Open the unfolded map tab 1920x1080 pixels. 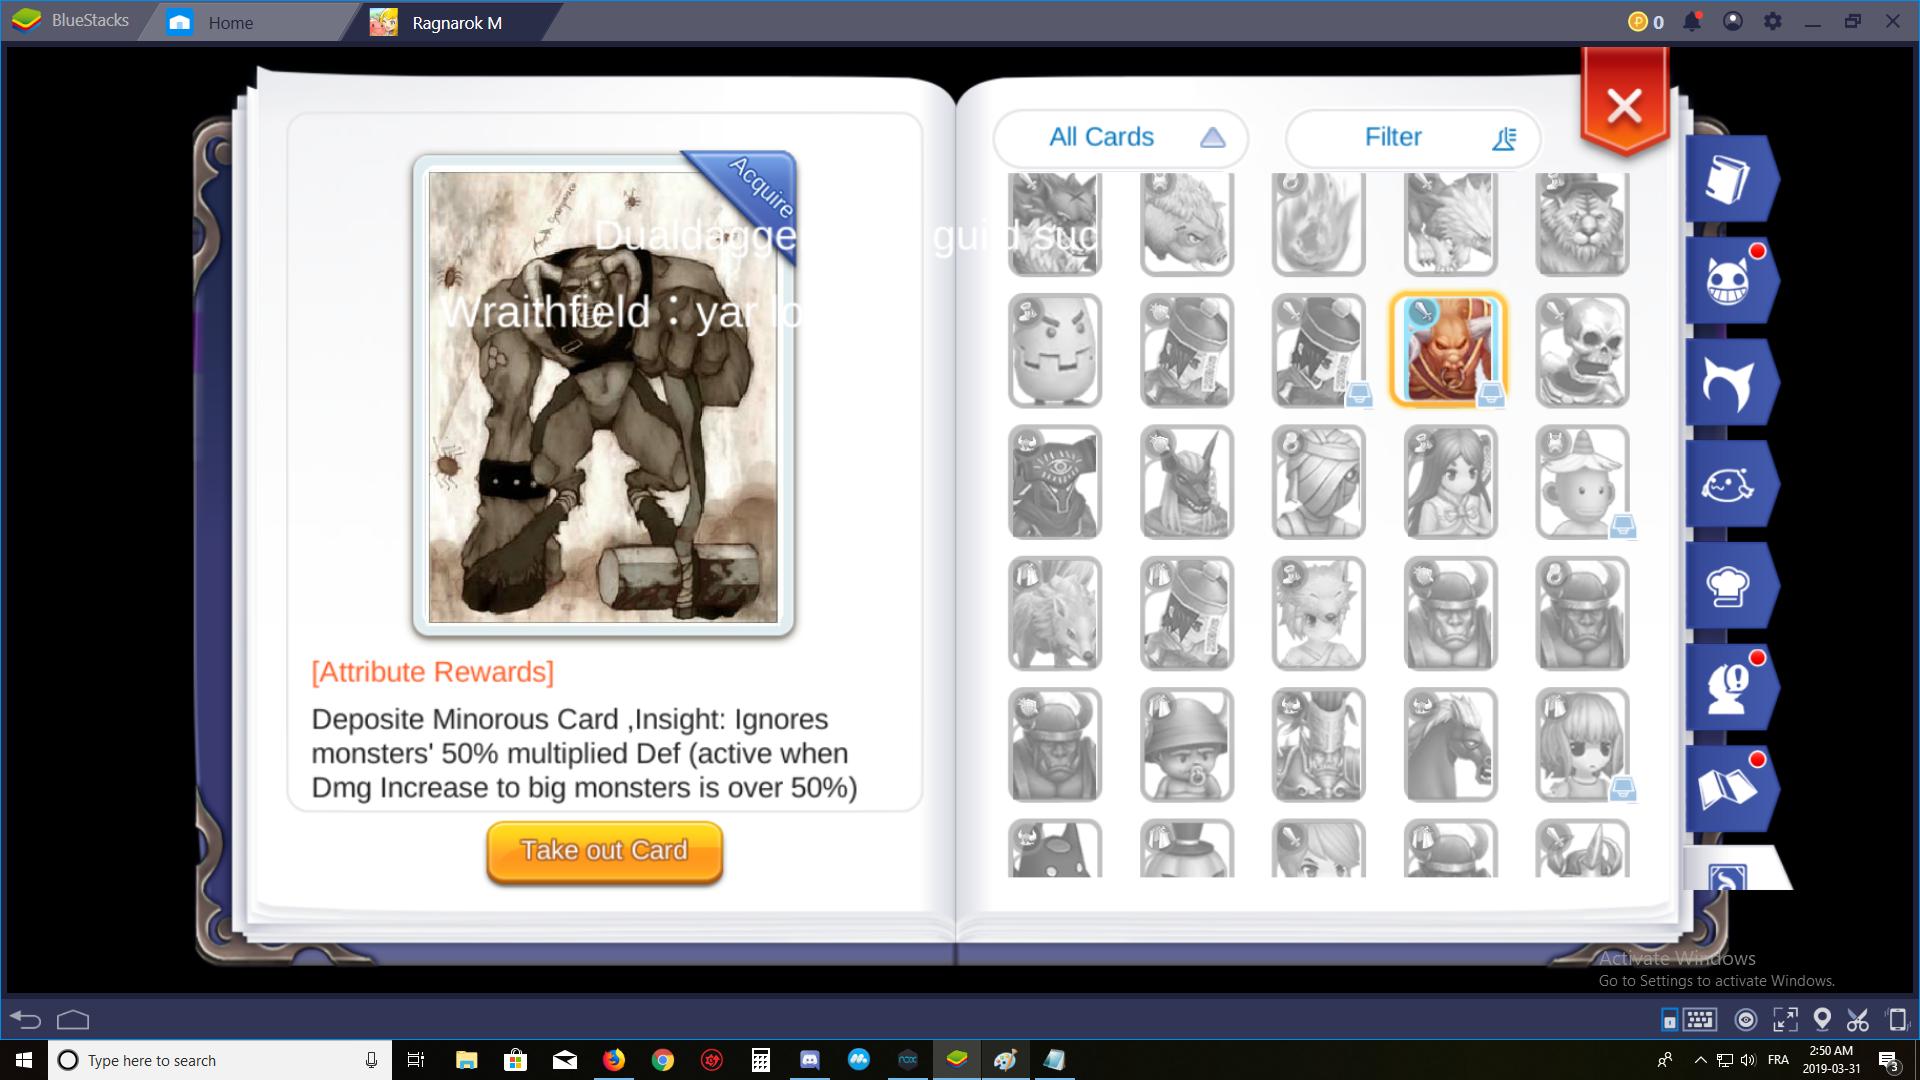click(x=1731, y=789)
